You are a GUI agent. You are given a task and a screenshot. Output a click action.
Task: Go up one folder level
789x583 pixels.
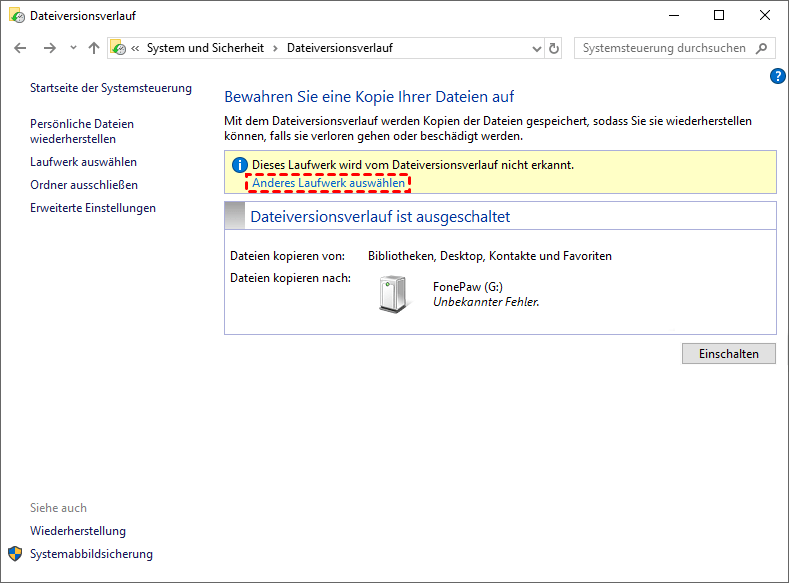click(94, 48)
